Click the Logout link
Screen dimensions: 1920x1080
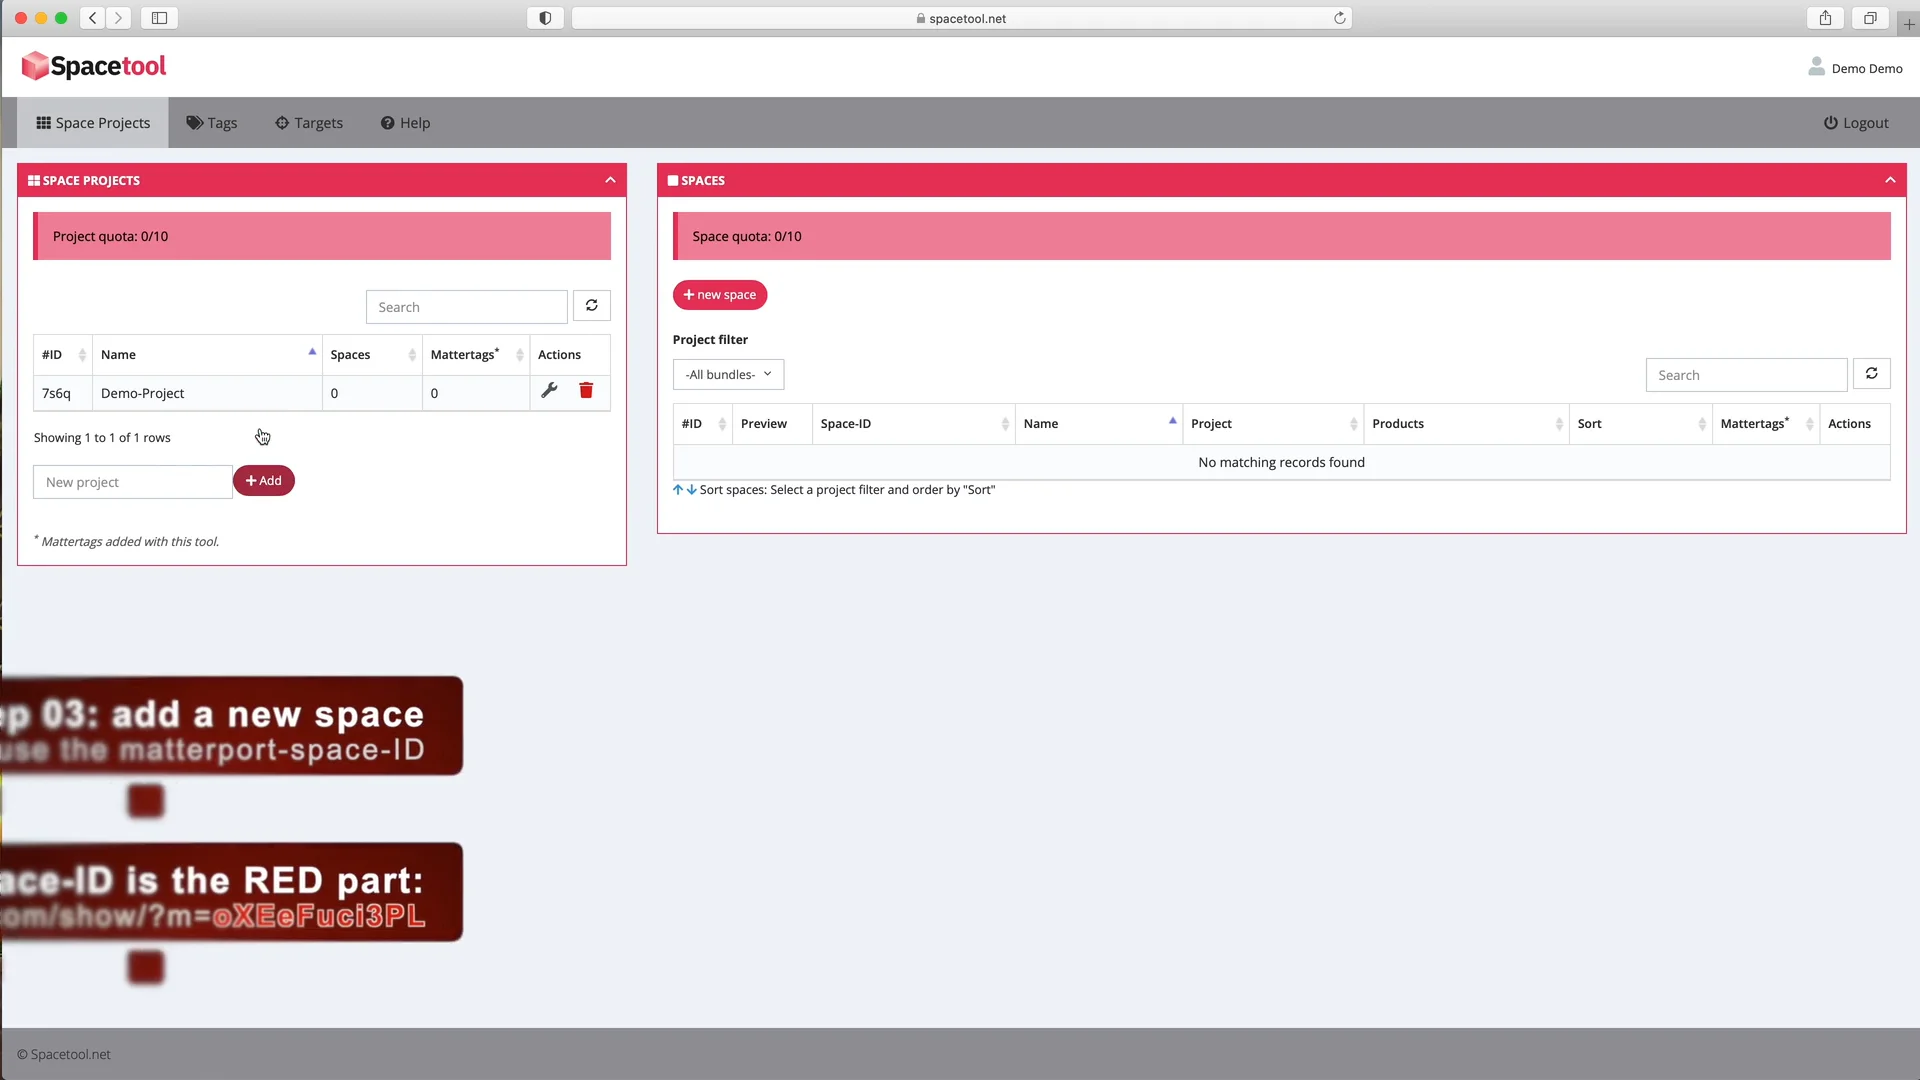pyautogui.click(x=1856, y=123)
